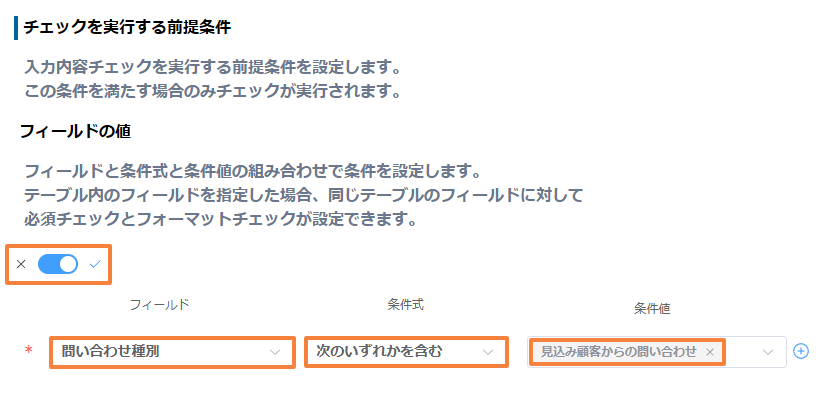Remove the 見込み顧客からの問い合わせ tag

(709, 351)
